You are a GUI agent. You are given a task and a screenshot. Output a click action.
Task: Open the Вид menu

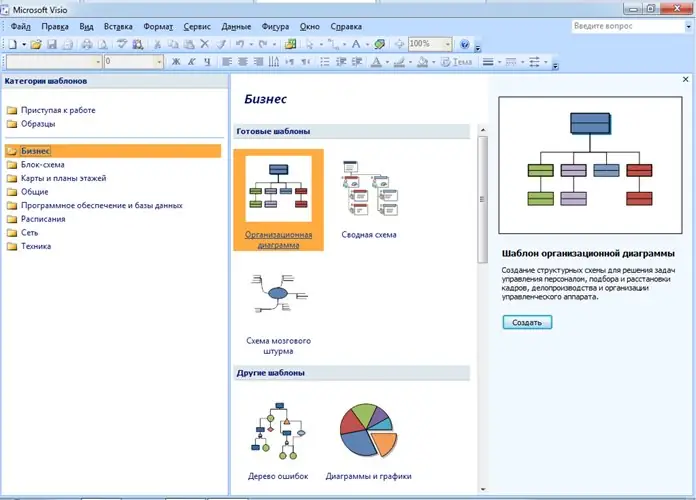coord(87,27)
